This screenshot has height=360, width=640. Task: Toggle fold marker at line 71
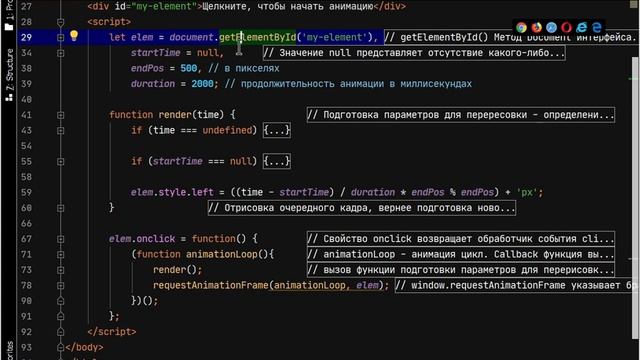pyautogui.click(x=60, y=255)
